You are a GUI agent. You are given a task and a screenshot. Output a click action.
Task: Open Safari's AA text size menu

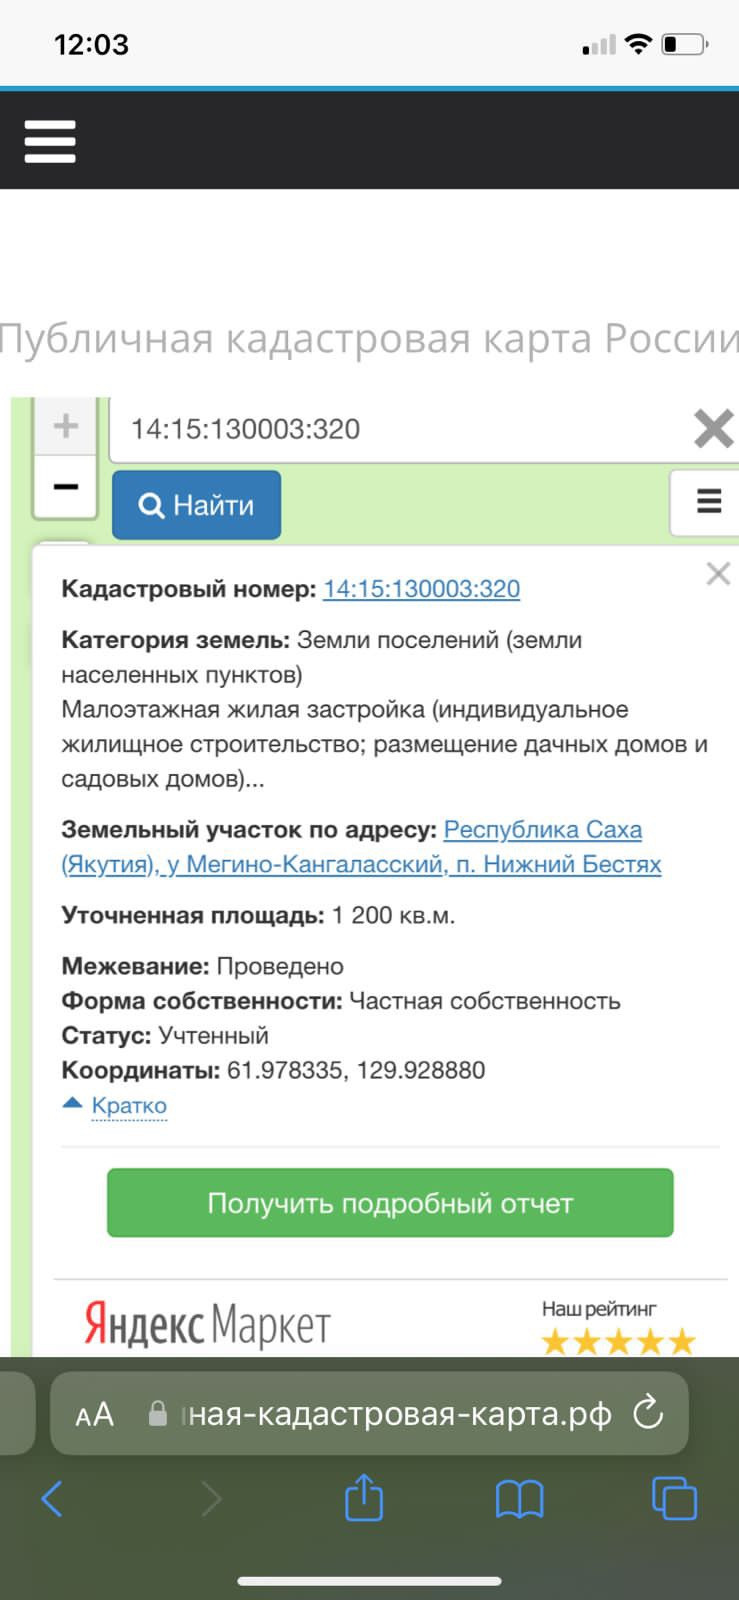coord(95,1414)
